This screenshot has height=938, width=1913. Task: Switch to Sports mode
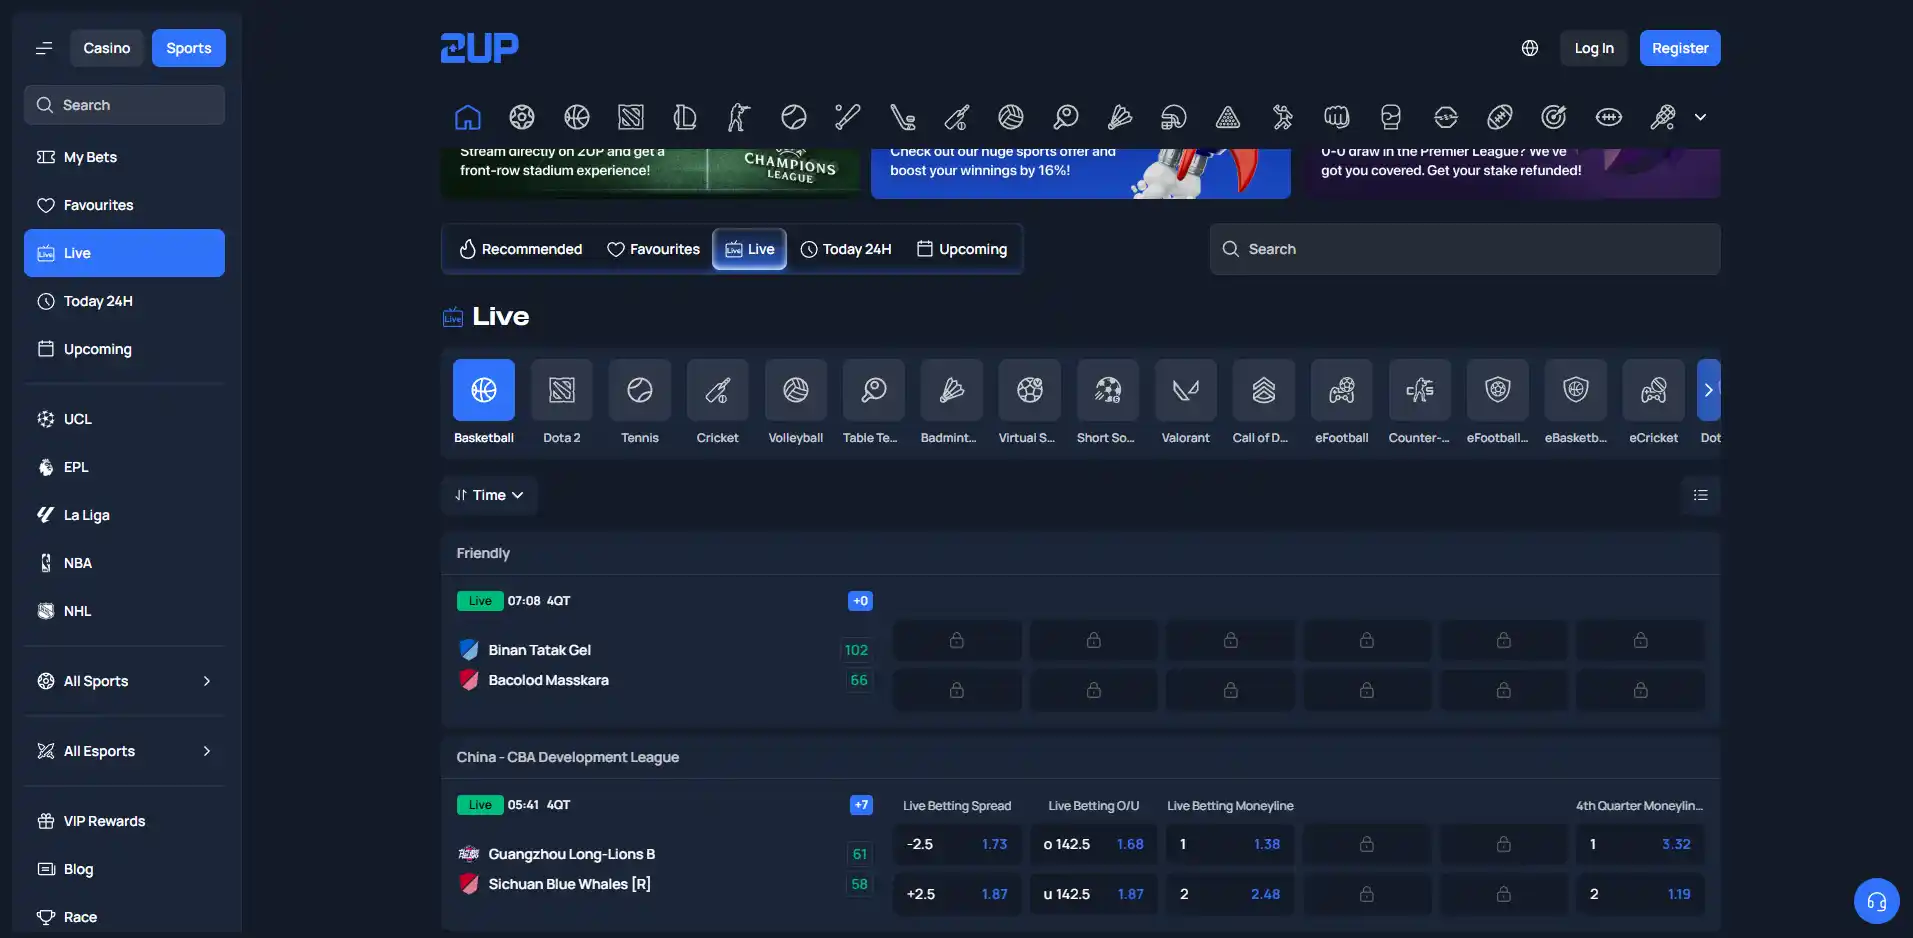pyautogui.click(x=188, y=48)
